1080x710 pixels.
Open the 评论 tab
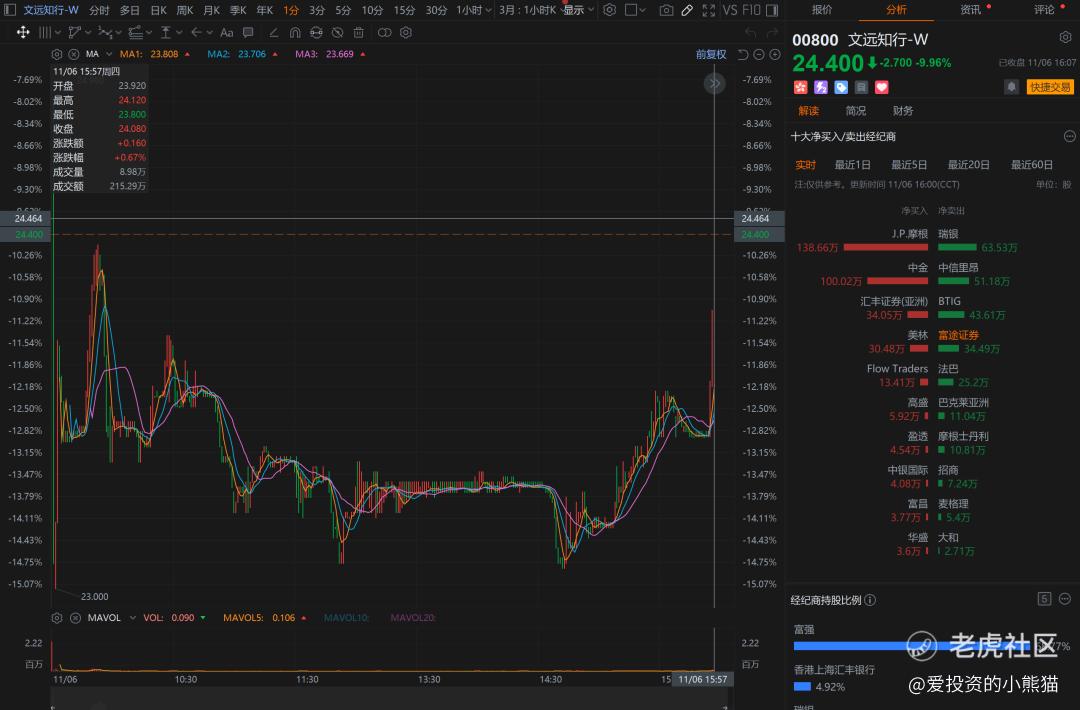coord(1044,10)
